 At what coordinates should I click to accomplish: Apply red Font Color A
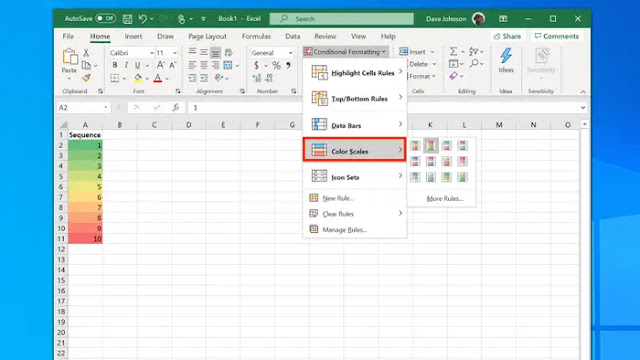coord(158,78)
